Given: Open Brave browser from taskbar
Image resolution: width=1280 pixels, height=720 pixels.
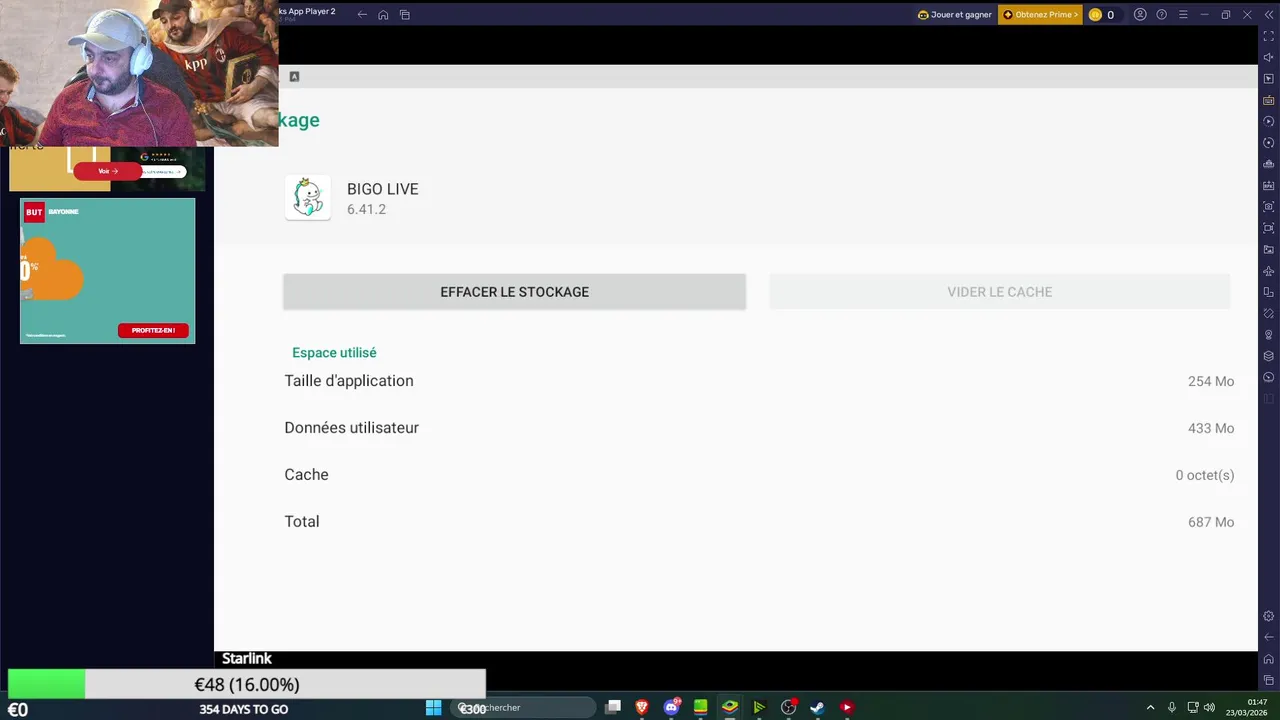Looking at the screenshot, I should coord(642,707).
